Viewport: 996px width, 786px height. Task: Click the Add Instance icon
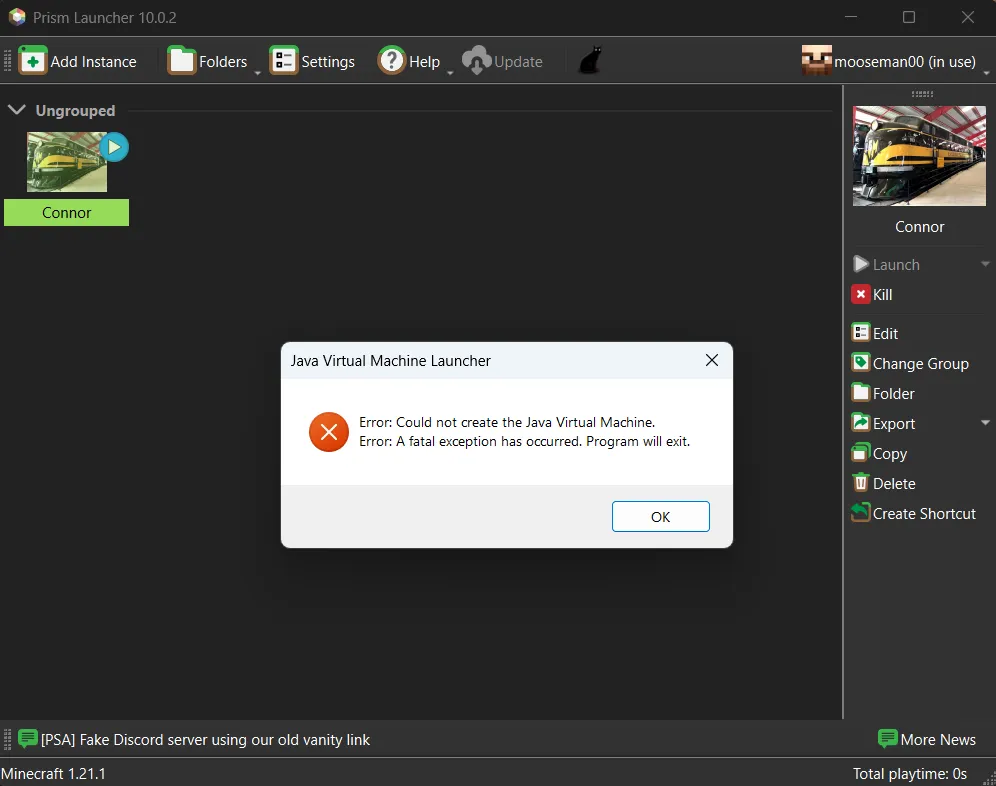pyautogui.click(x=33, y=60)
